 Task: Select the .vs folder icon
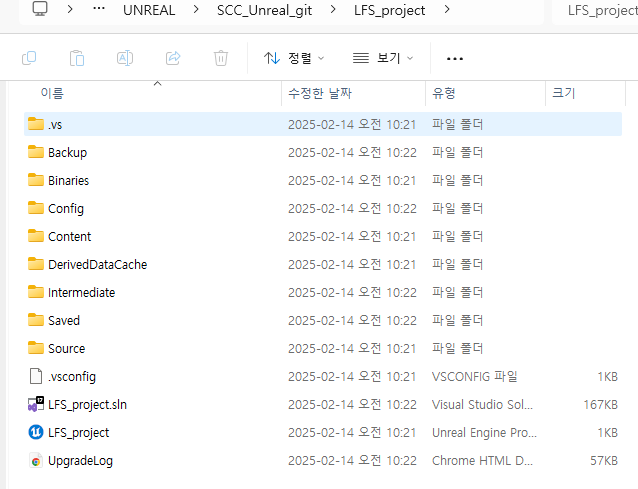36,124
